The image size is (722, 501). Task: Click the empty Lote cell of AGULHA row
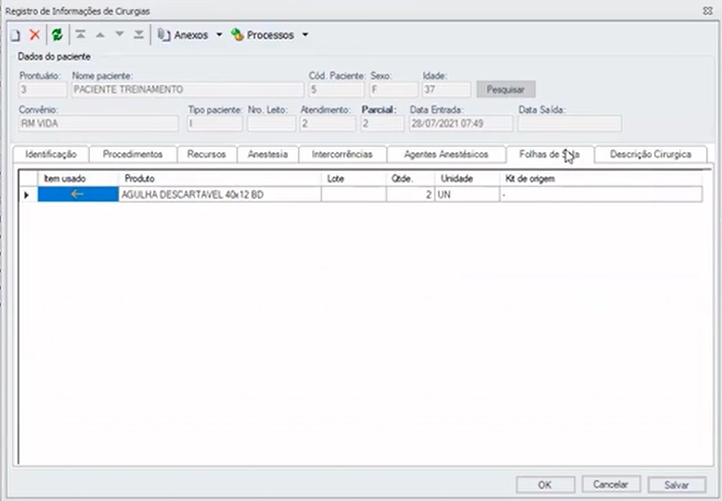click(x=354, y=195)
